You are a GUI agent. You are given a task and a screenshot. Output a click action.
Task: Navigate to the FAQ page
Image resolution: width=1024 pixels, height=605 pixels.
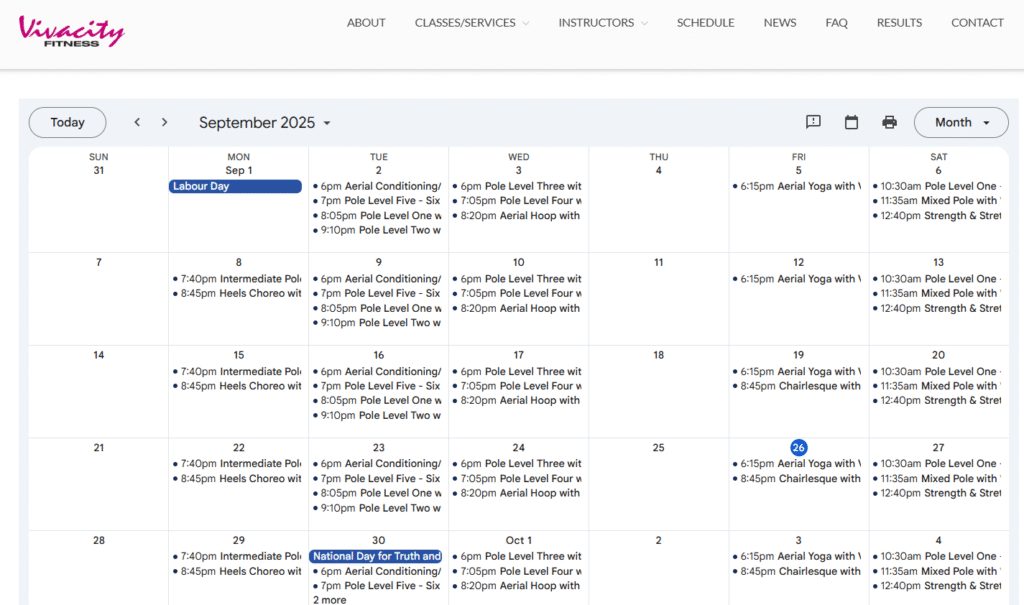(x=835, y=23)
